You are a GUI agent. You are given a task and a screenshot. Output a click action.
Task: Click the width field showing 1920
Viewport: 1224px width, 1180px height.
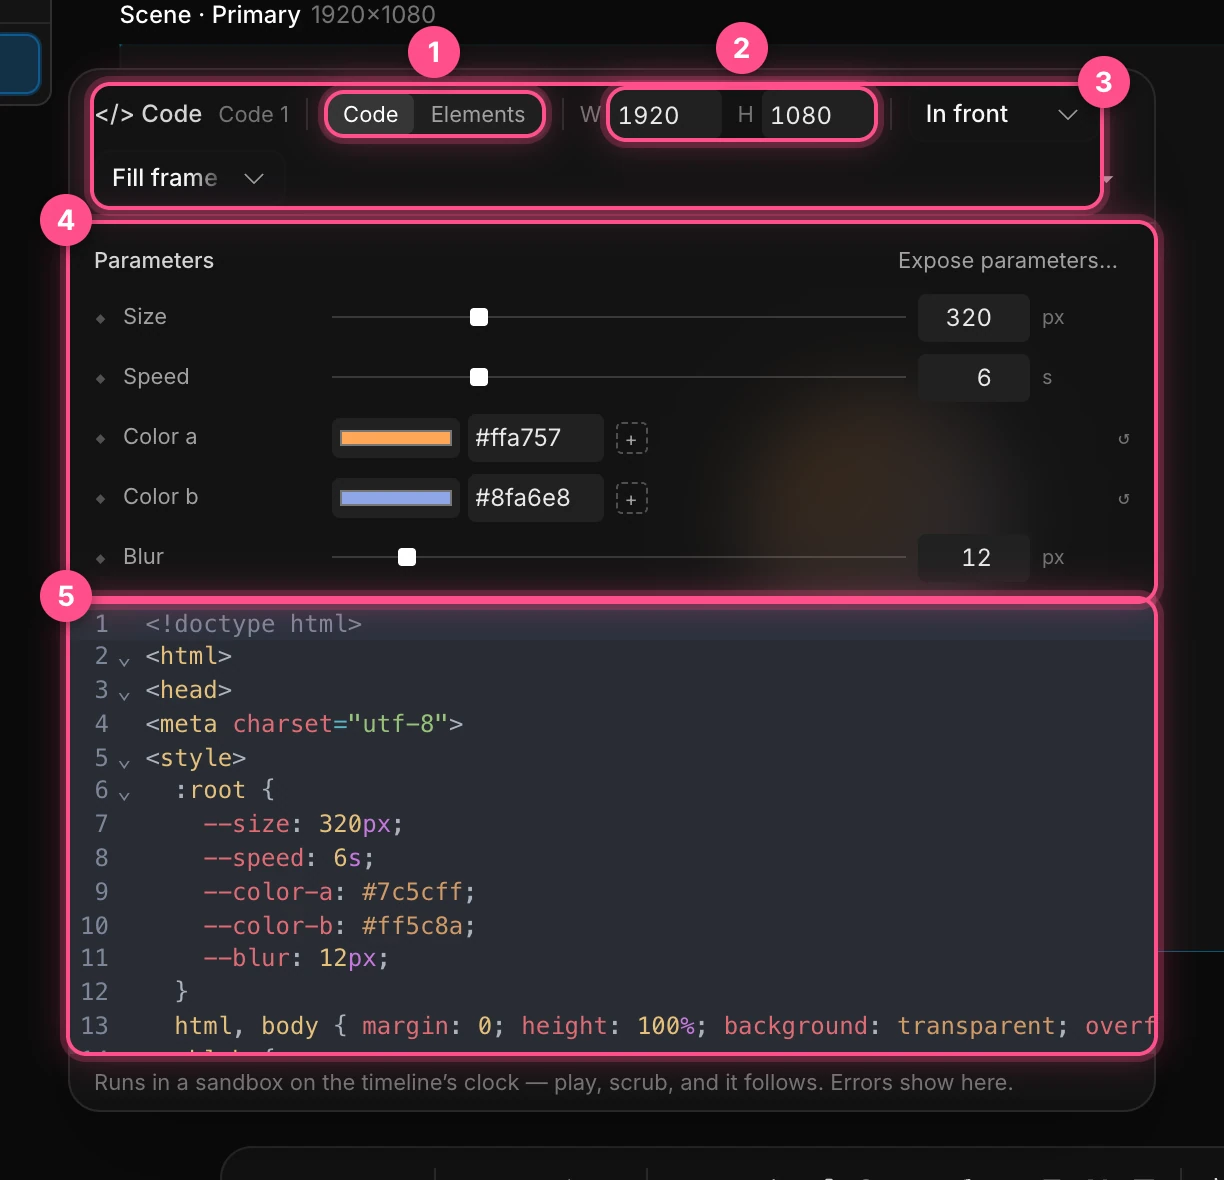tap(665, 115)
